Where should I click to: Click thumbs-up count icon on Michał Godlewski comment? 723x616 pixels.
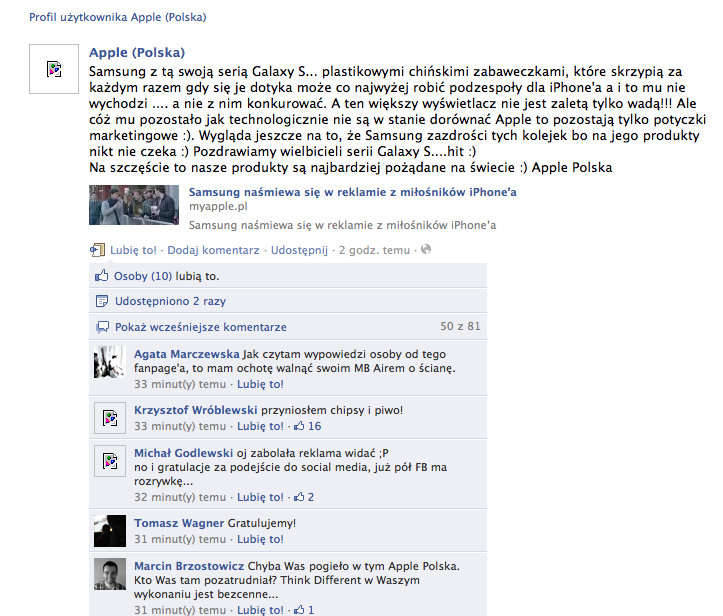click(299, 497)
